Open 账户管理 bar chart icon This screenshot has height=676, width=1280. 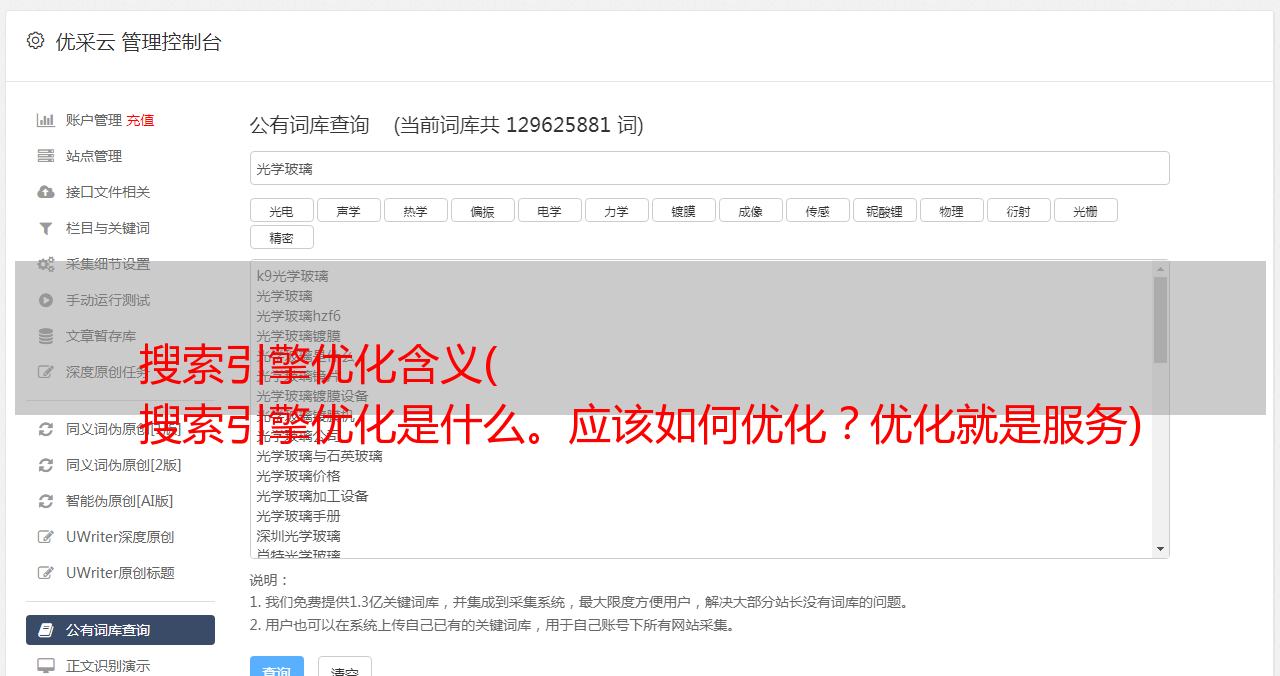coord(45,120)
